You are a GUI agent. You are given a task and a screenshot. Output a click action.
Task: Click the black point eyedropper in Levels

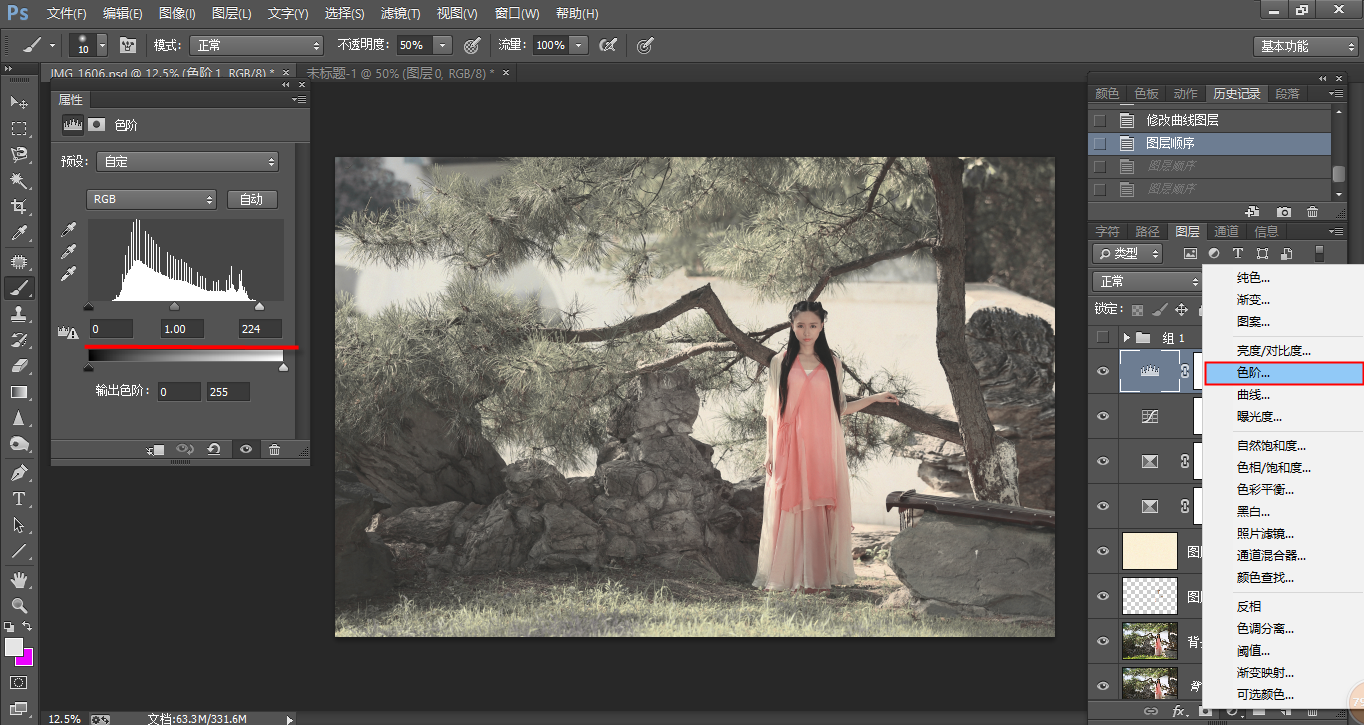(x=69, y=231)
